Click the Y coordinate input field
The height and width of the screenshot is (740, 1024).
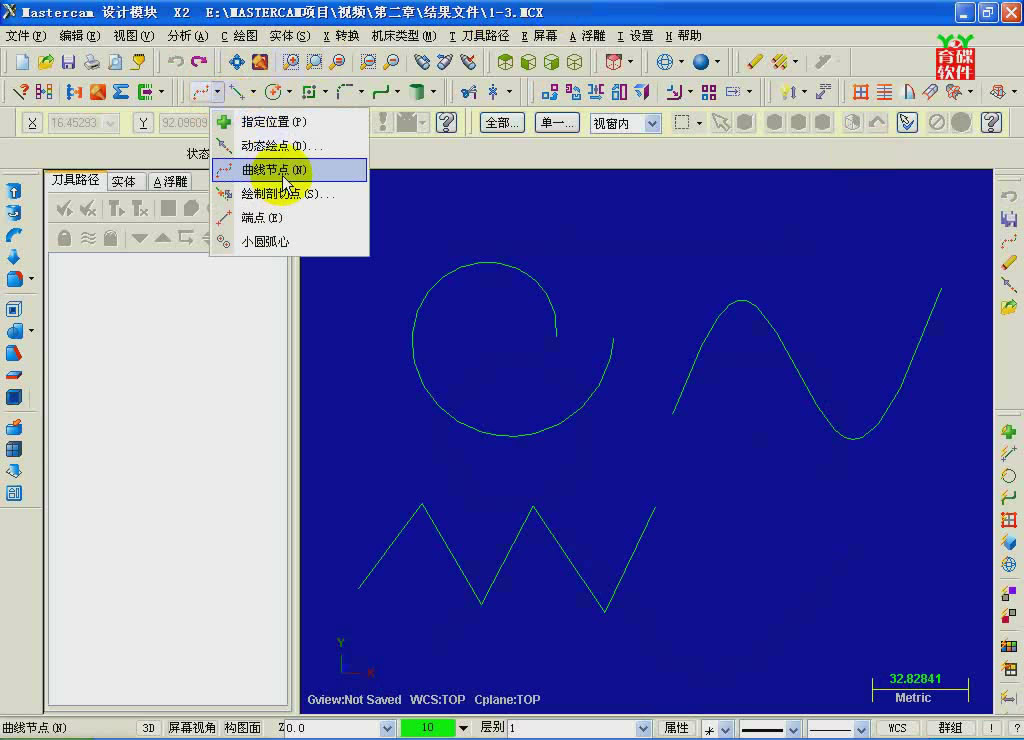[184, 123]
